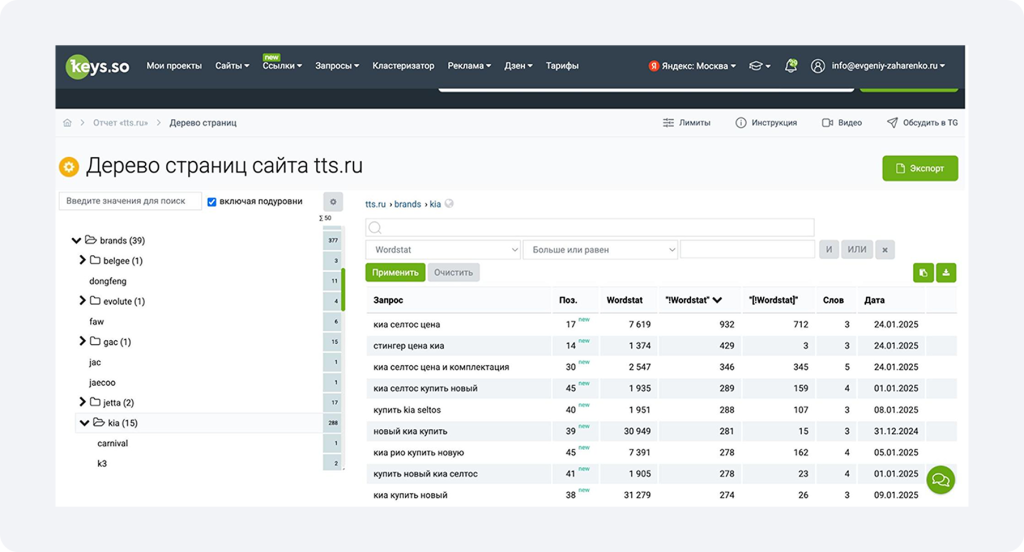Click the Применить button
This screenshot has width=1024, height=552.
point(395,272)
